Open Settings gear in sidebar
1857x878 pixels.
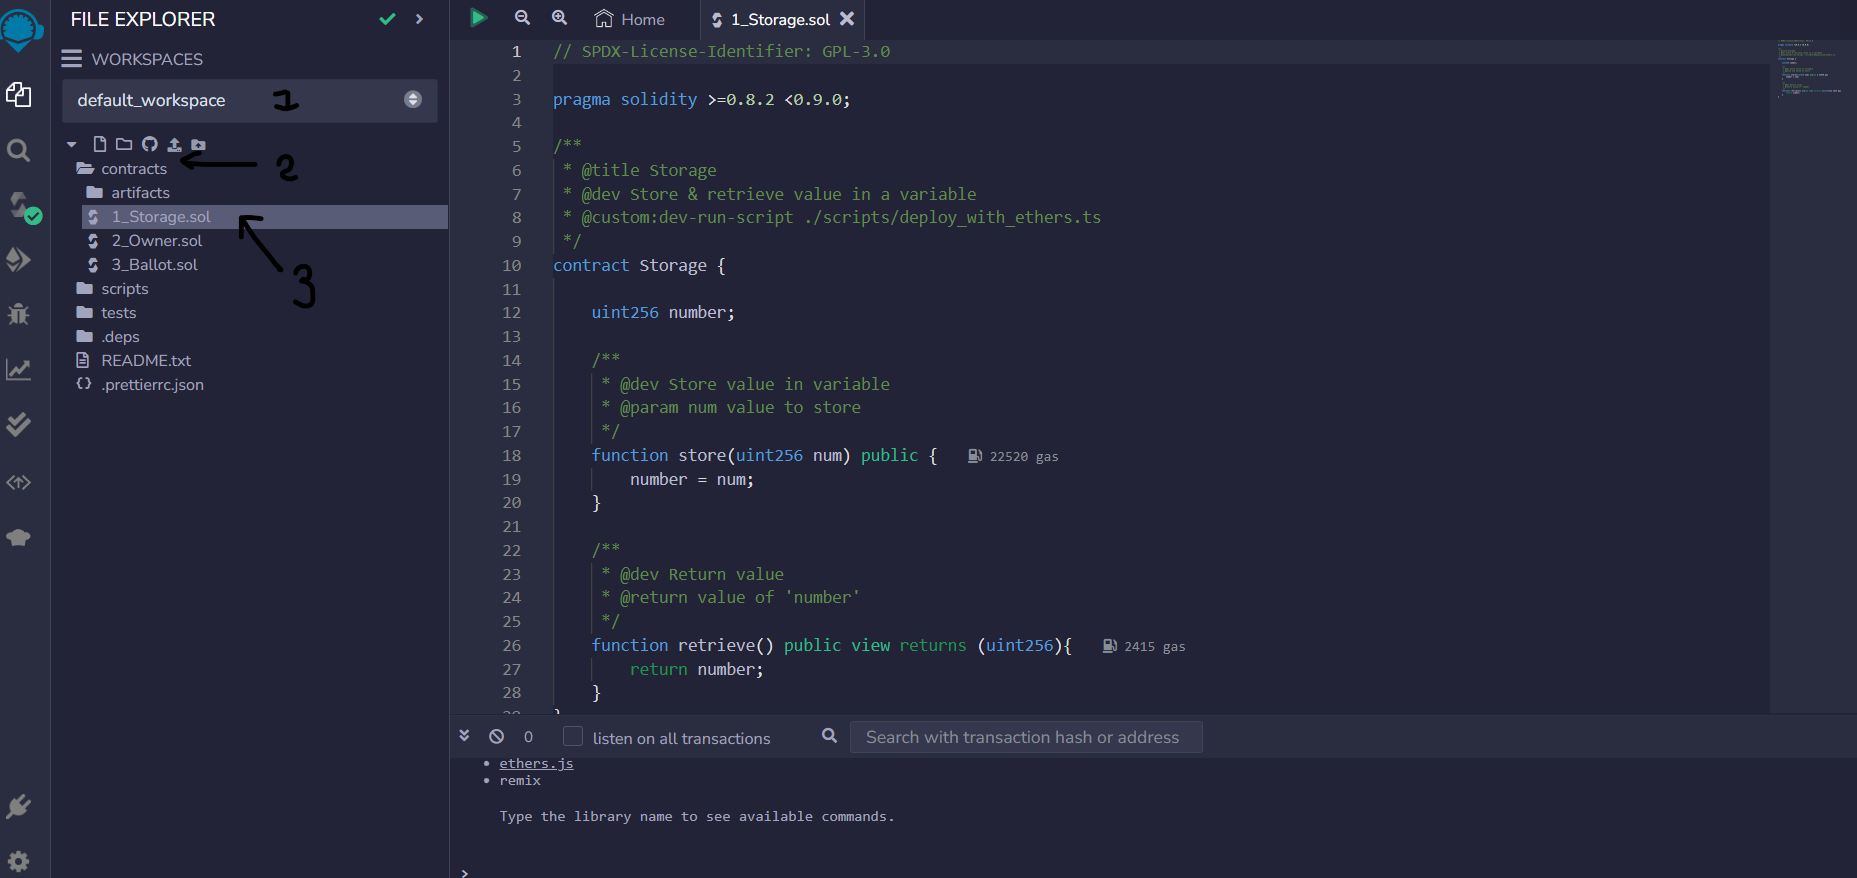pos(18,860)
